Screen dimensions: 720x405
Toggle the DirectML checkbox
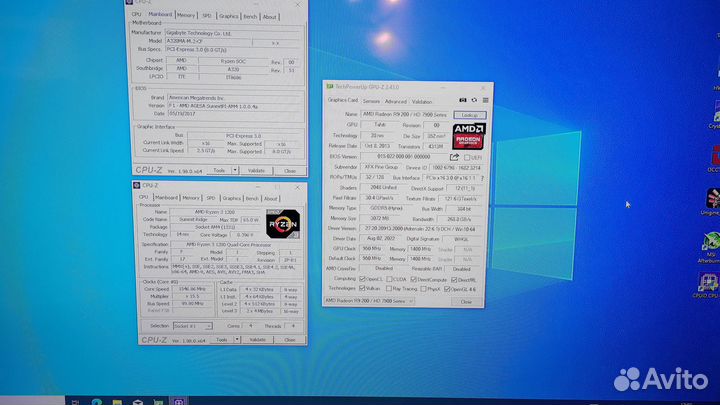(454, 279)
